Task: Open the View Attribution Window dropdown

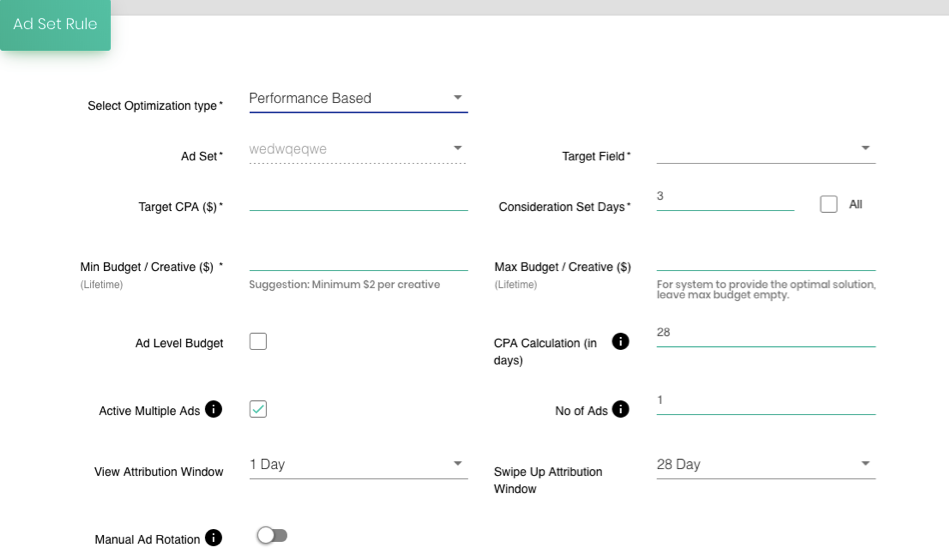Action: click(x=358, y=465)
